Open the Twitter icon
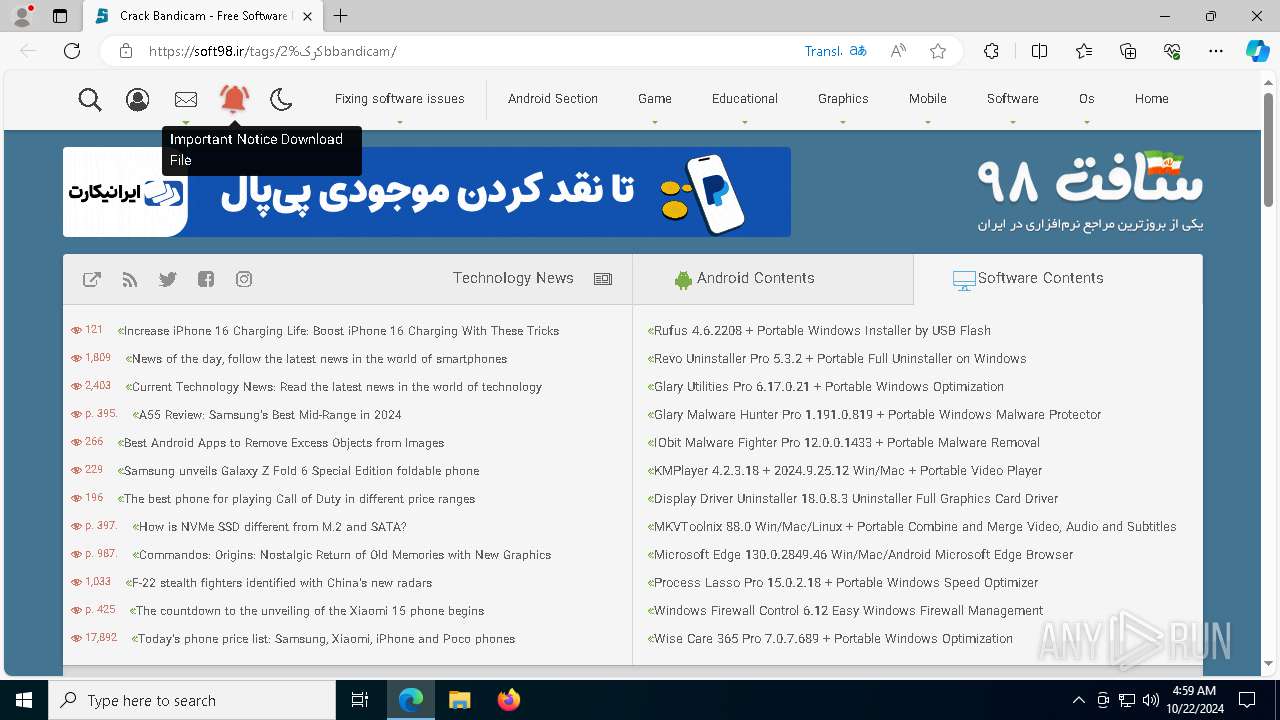The height and width of the screenshot is (720, 1280). pyautogui.click(x=168, y=279)
